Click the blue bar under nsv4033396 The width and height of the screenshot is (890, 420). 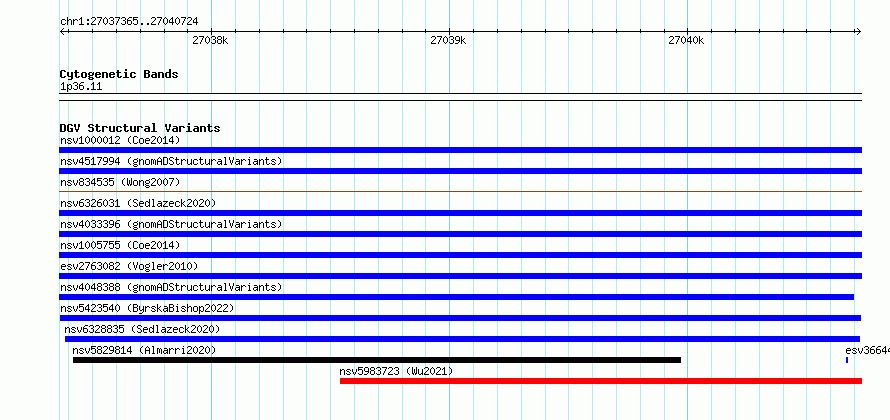tap(460, 234)
